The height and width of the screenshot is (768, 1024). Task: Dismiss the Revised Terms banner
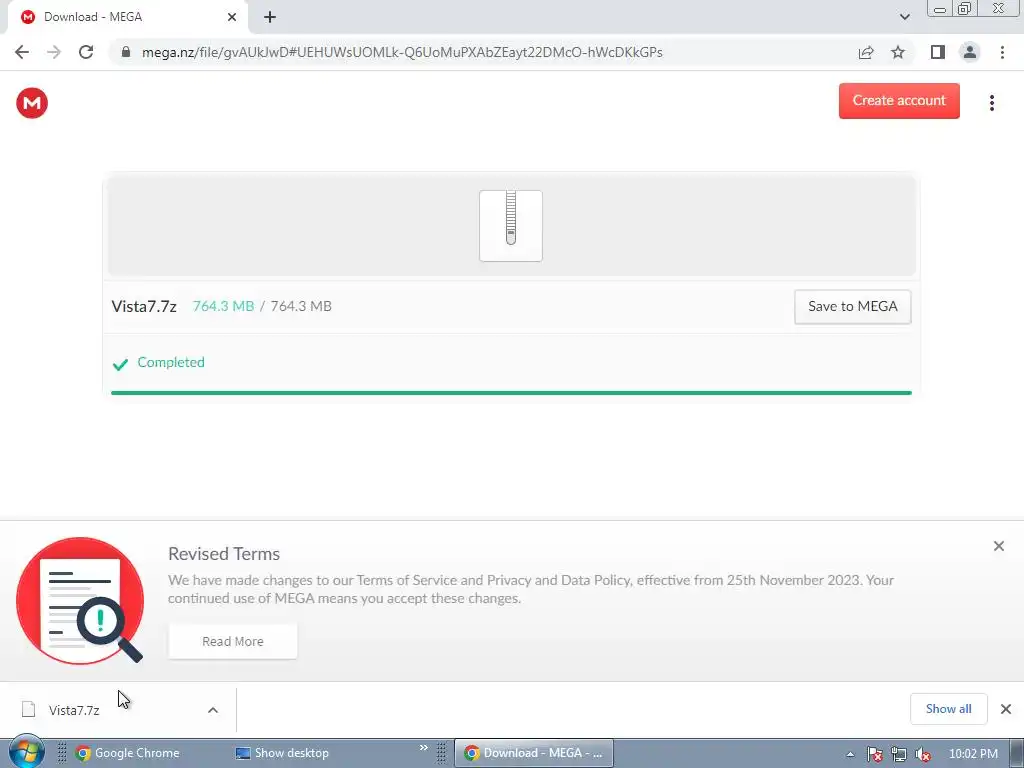999,546
